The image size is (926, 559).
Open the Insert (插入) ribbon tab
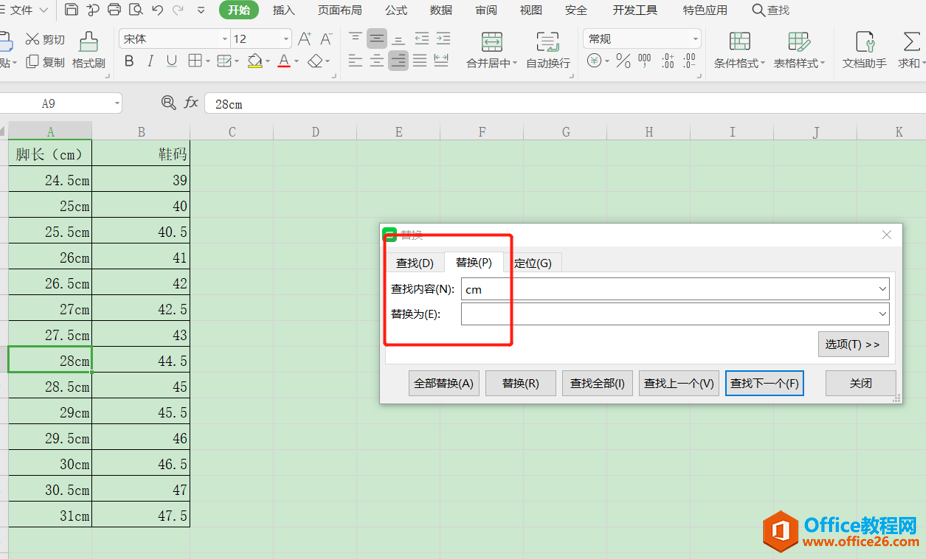[x=283, y=10]
